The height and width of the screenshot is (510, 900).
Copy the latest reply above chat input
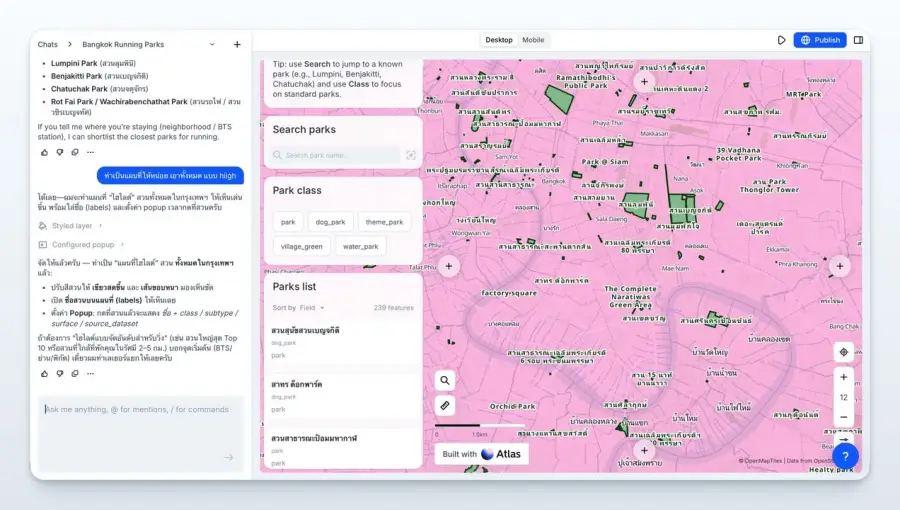click(x=75, y=373)
